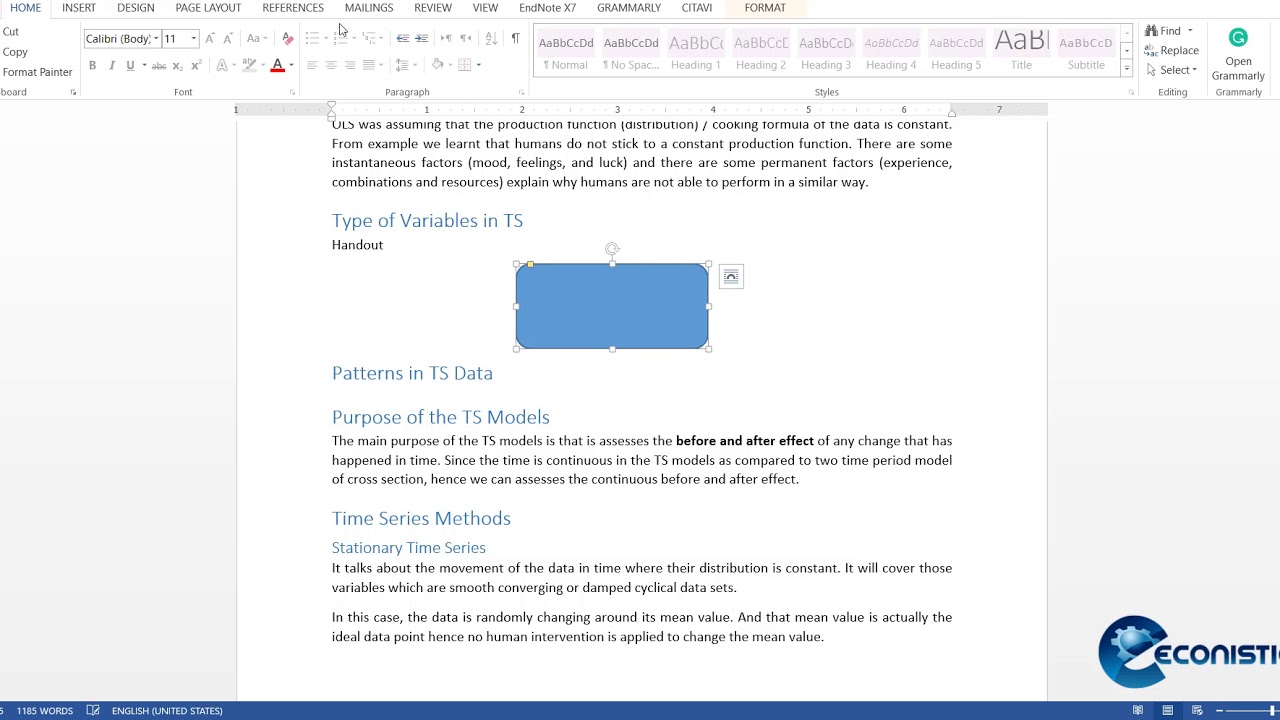This screenshot has height=720, width=1280.
Task: Toggle bold formatting
Action: 92,65
